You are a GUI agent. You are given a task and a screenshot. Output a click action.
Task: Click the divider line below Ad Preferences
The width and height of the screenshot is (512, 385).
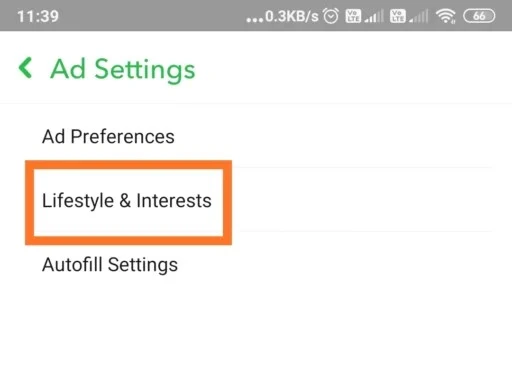pos(362,167)
